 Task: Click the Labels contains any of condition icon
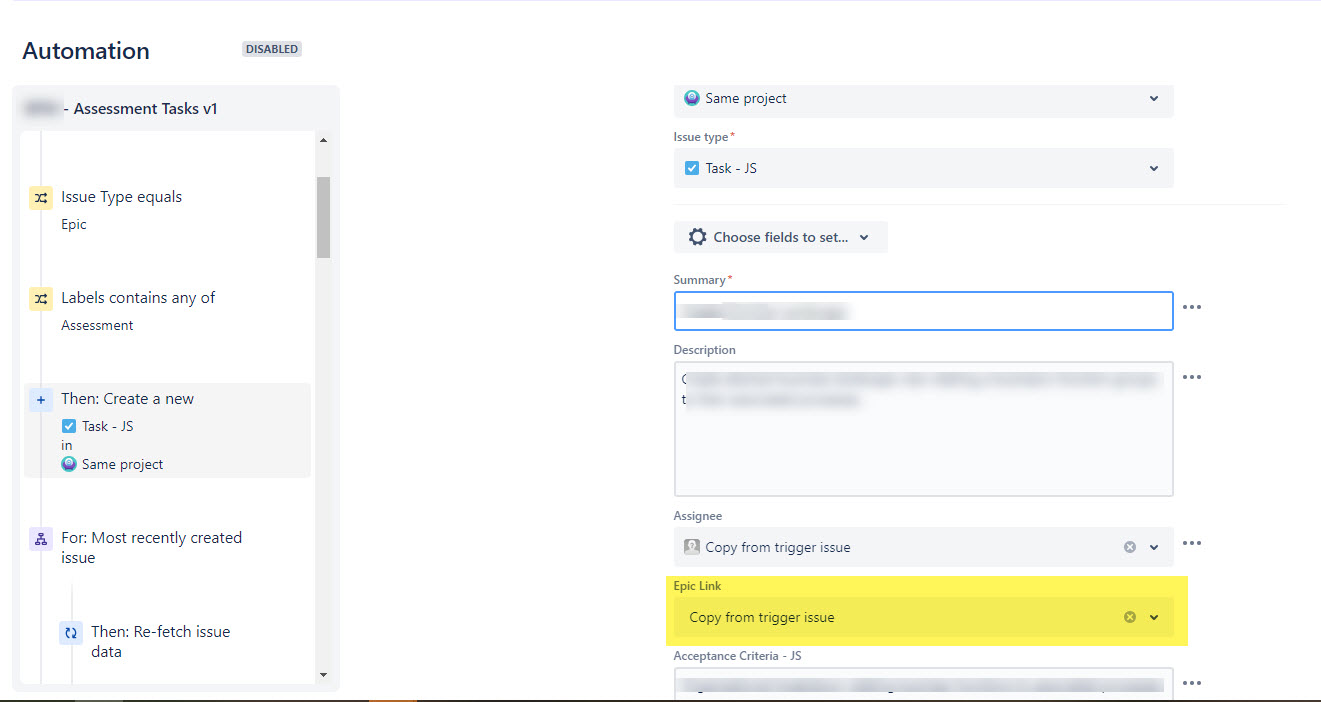tap(41, 299)
